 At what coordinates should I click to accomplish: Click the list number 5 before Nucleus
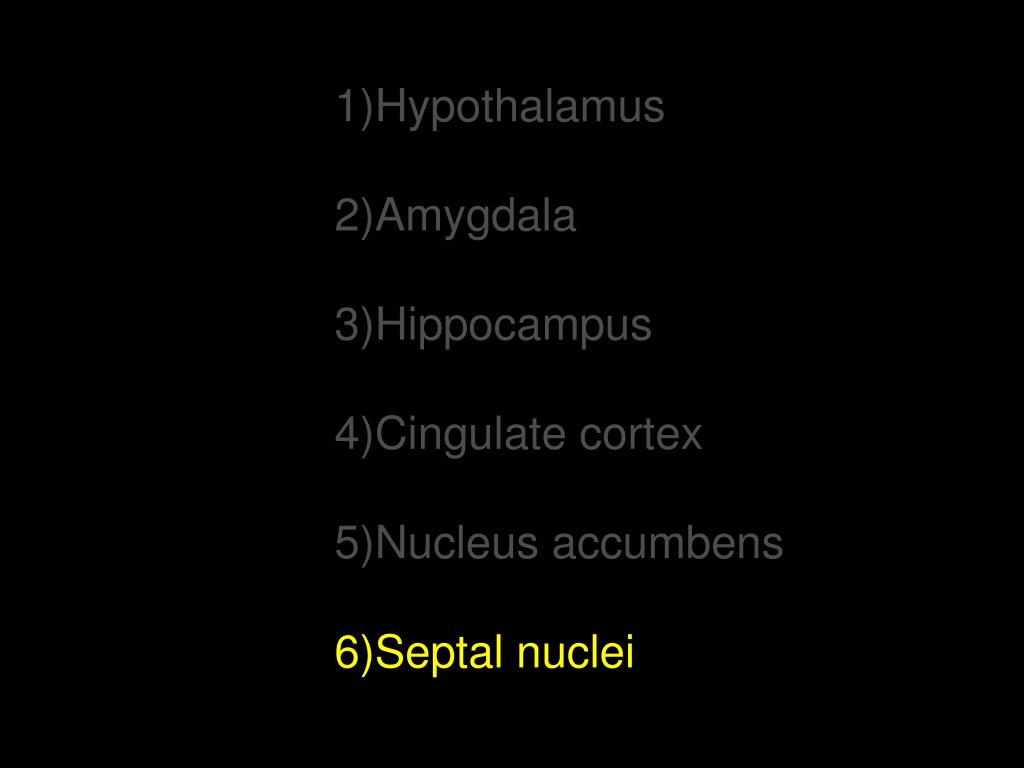pyautogui.click(x=347, y=542)
